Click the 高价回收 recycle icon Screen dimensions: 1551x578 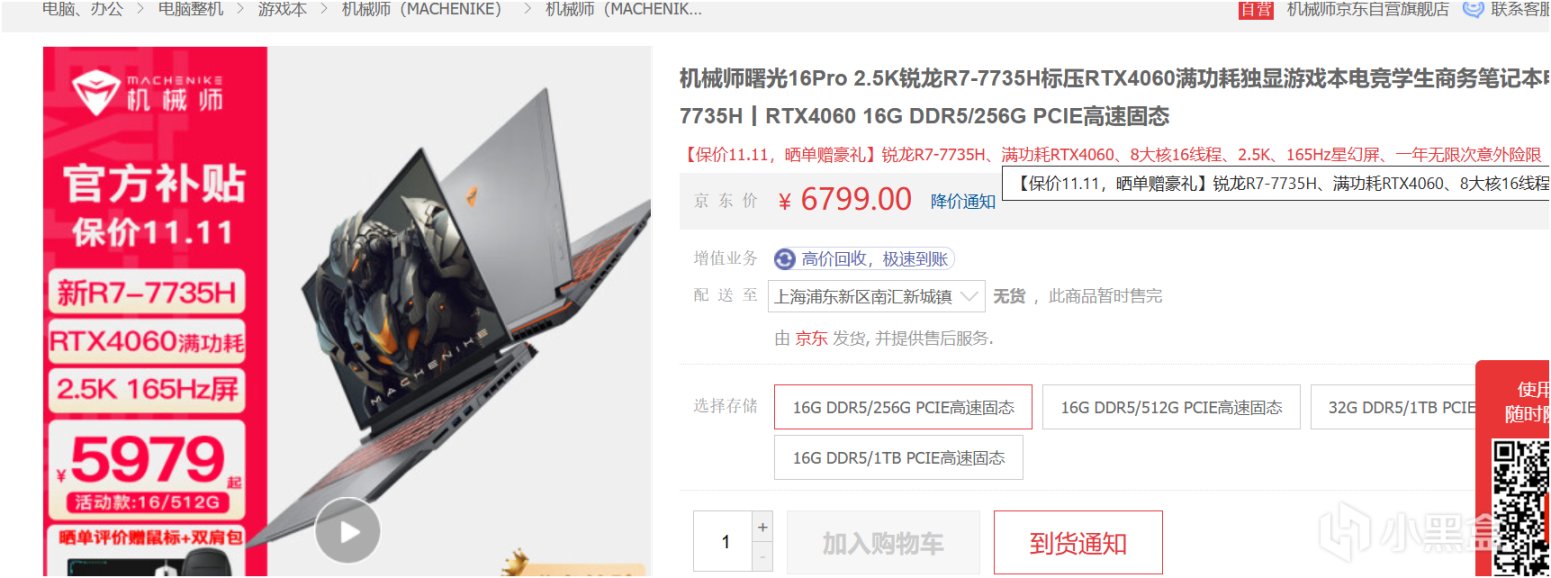pyautogui.click(x=785, y=259)
